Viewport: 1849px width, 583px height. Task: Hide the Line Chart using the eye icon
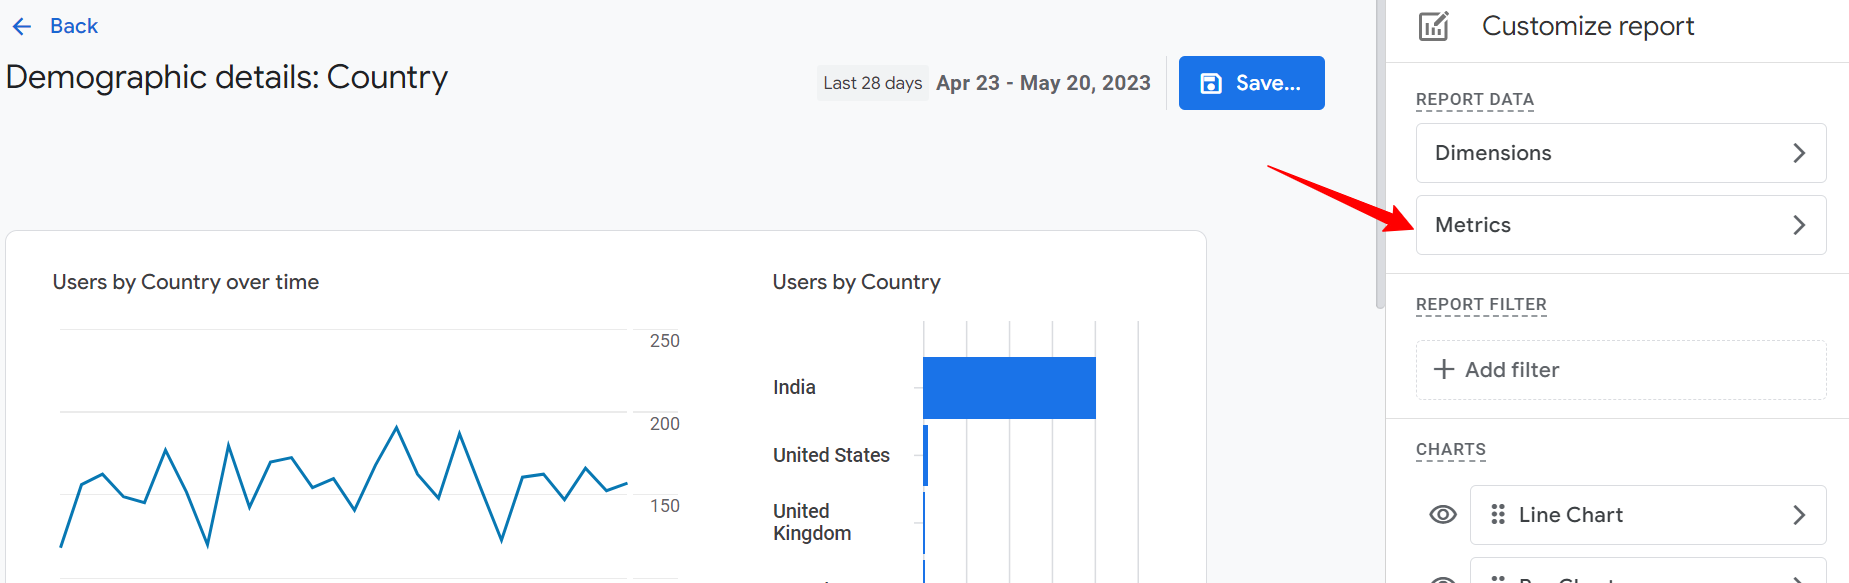tap(1441, 514)
